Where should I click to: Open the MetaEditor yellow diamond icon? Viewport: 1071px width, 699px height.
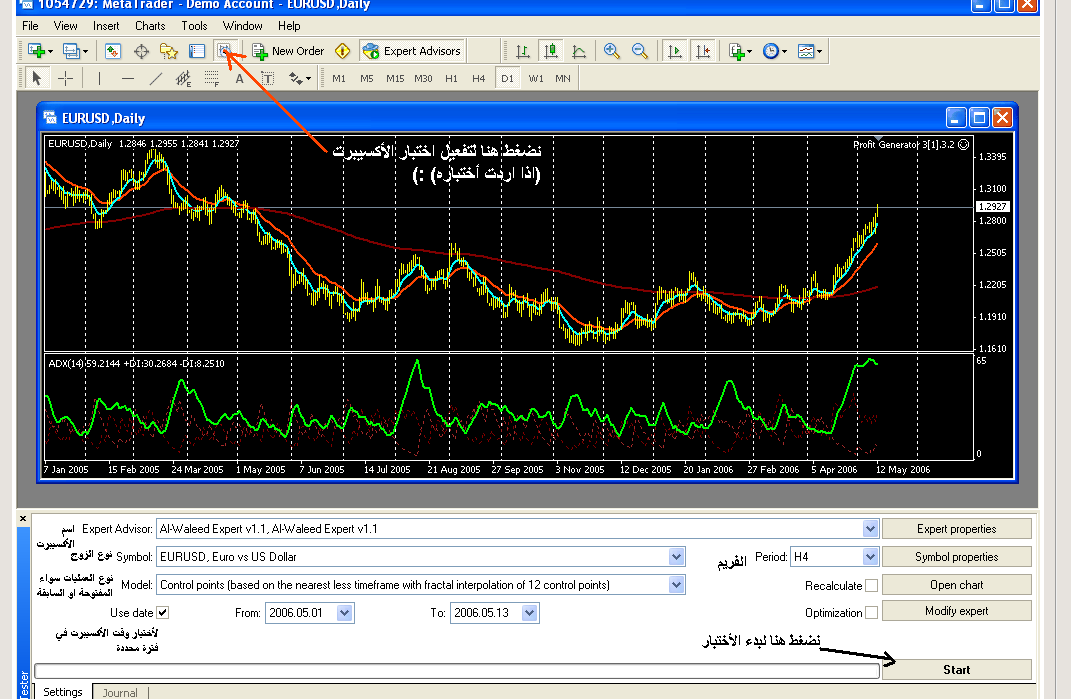click(343, 51)
